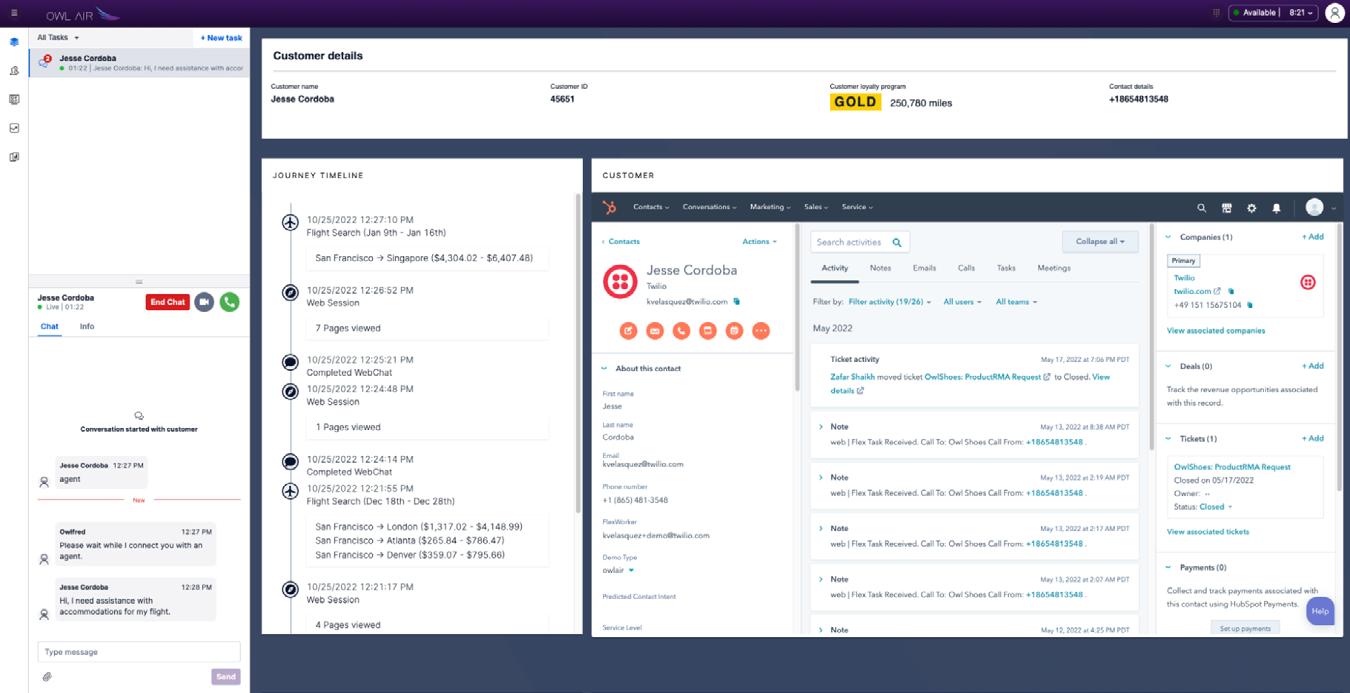Screen dimensions: 1350x693
Task: Open more actions orange ellipsis icon
Action: click(761, 330)
